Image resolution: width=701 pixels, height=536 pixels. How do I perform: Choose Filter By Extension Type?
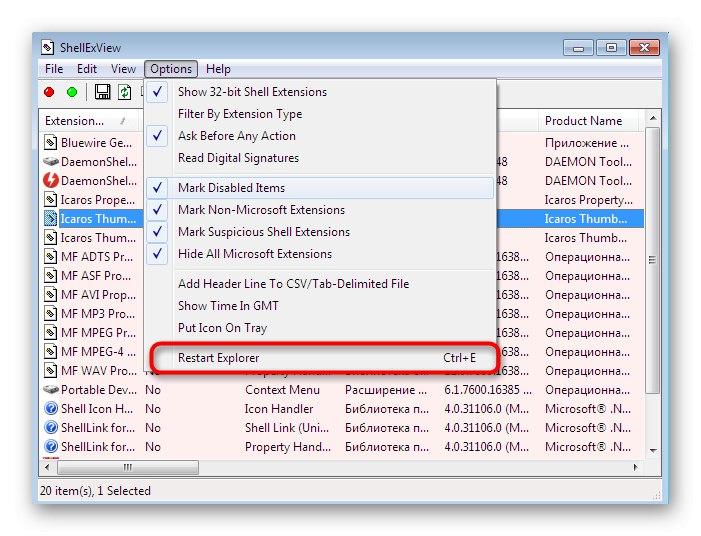tap(320, 114)
